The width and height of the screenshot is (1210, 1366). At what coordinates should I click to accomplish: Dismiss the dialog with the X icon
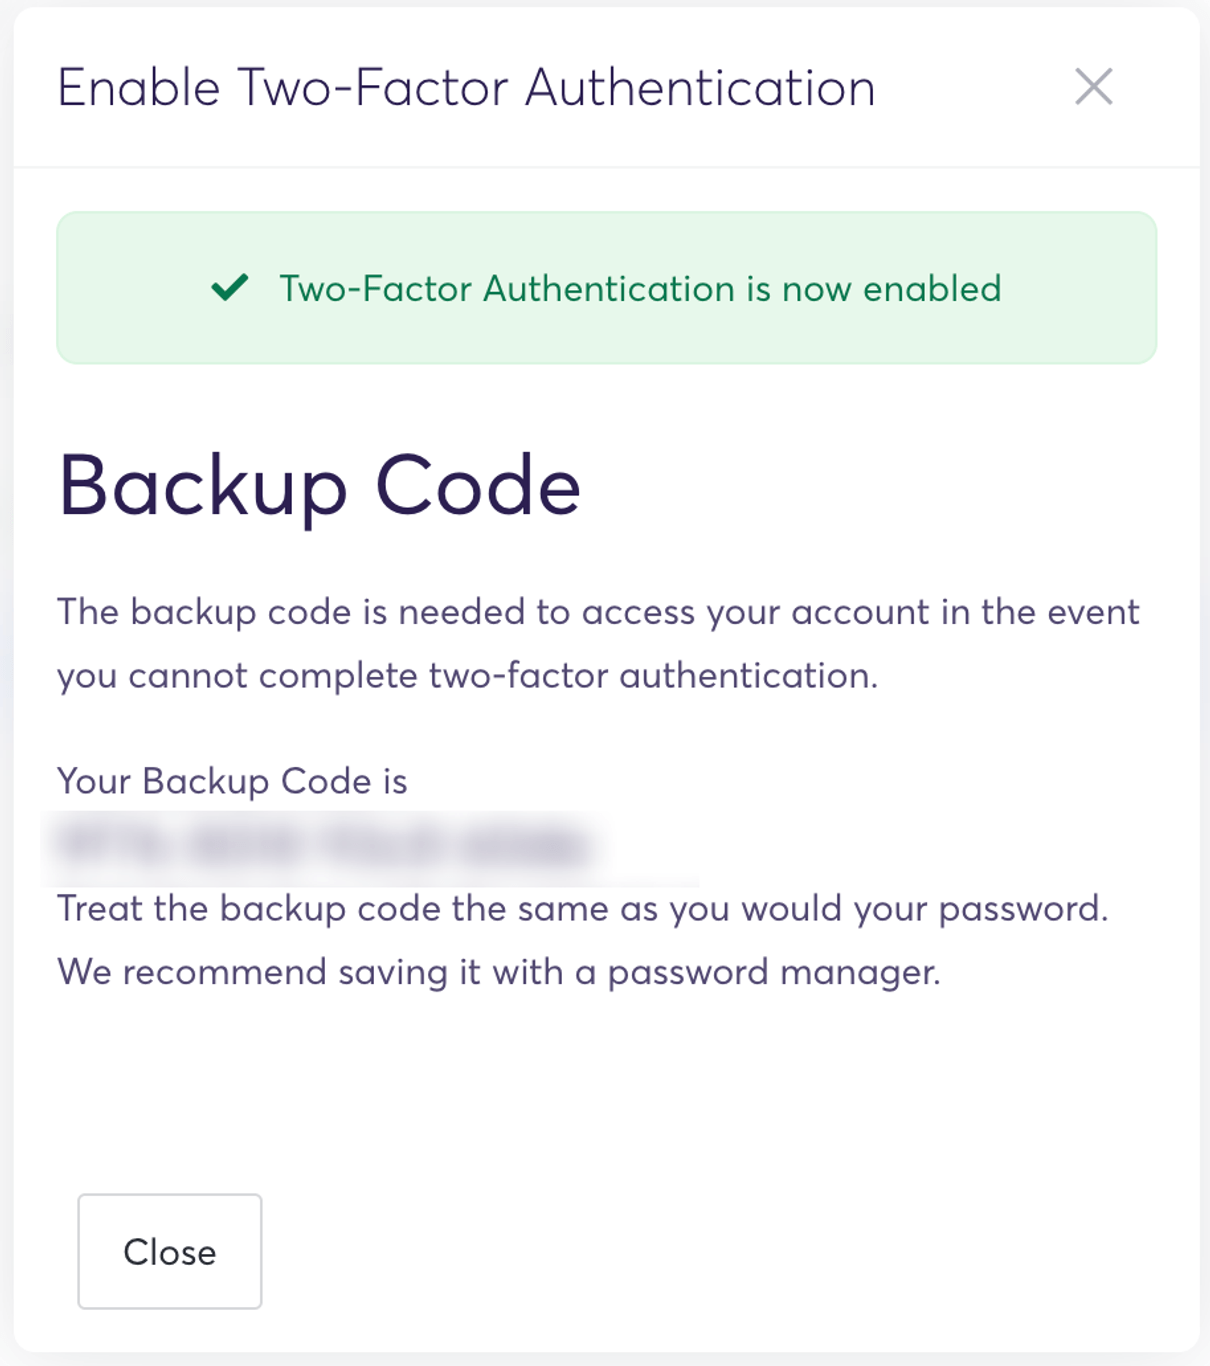point(1093,87)
